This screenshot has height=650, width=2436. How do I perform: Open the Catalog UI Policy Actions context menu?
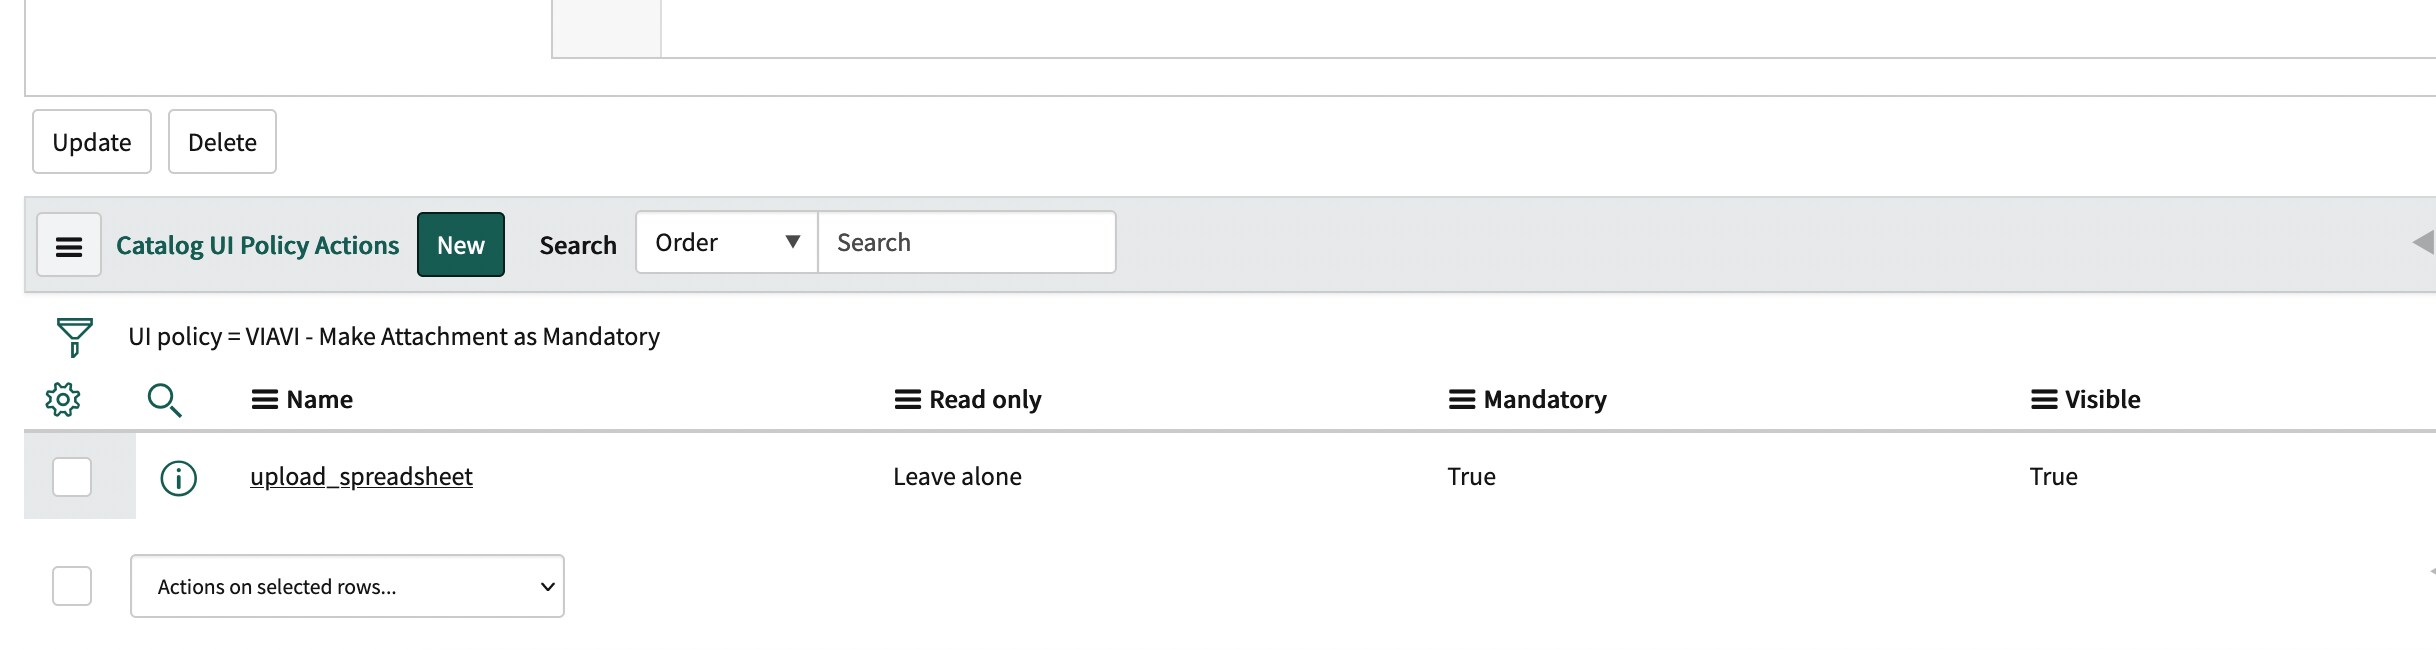pos(68,243)
